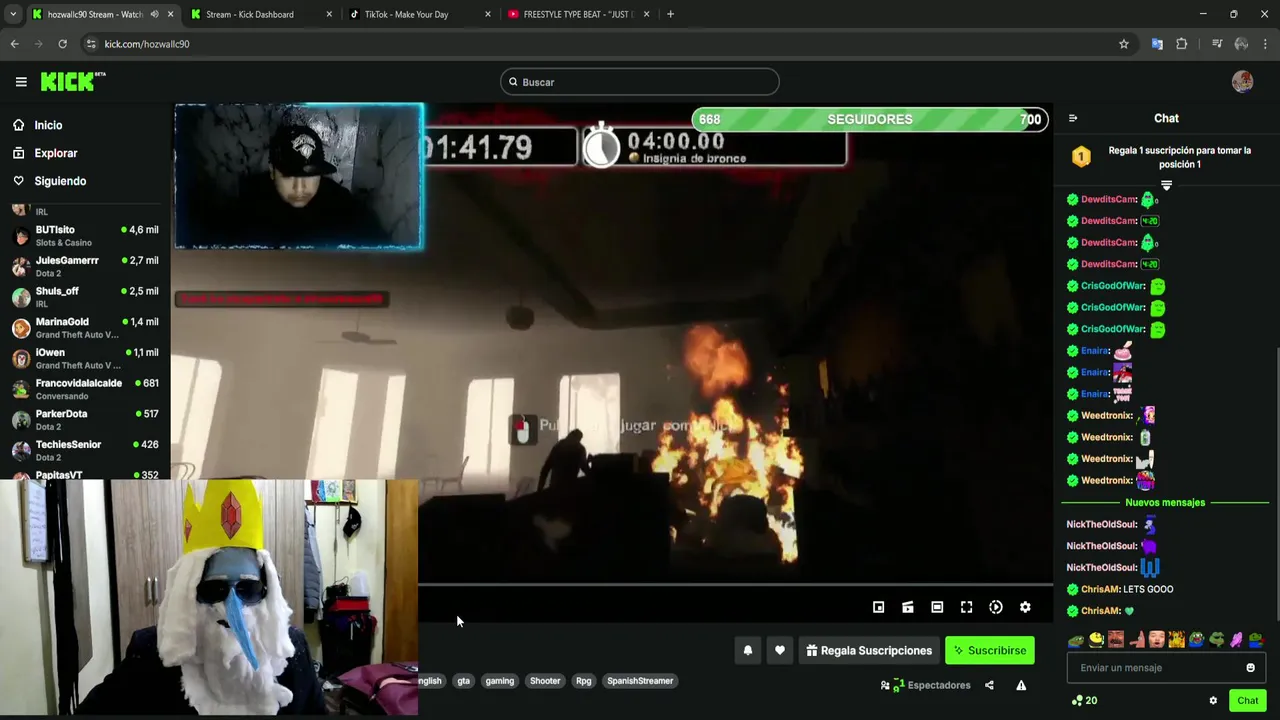The width and height of the screenshot is (1280, 720).
Task: Click the 668 SEGUIDORES goal progress bar
Action: [x=870, y=119]
